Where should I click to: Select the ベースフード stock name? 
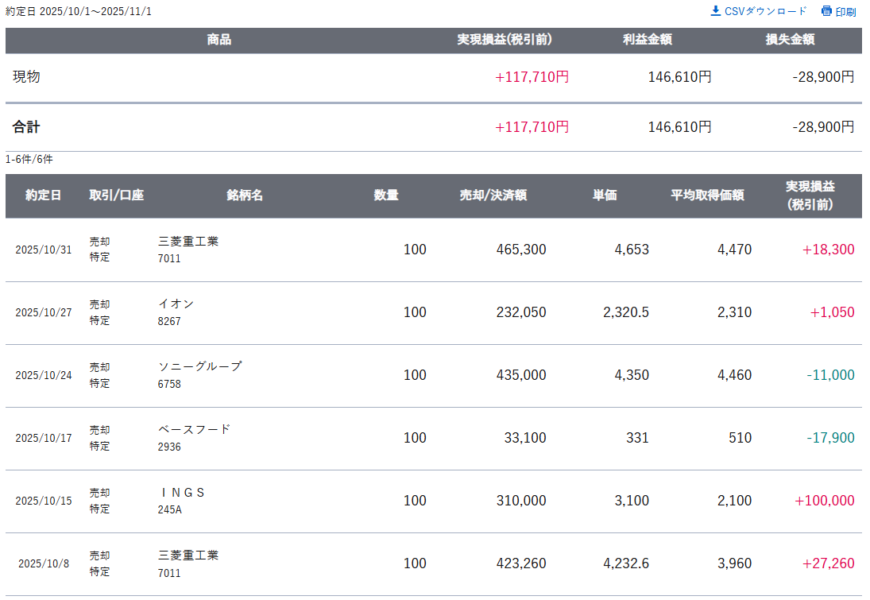(194, 429)
